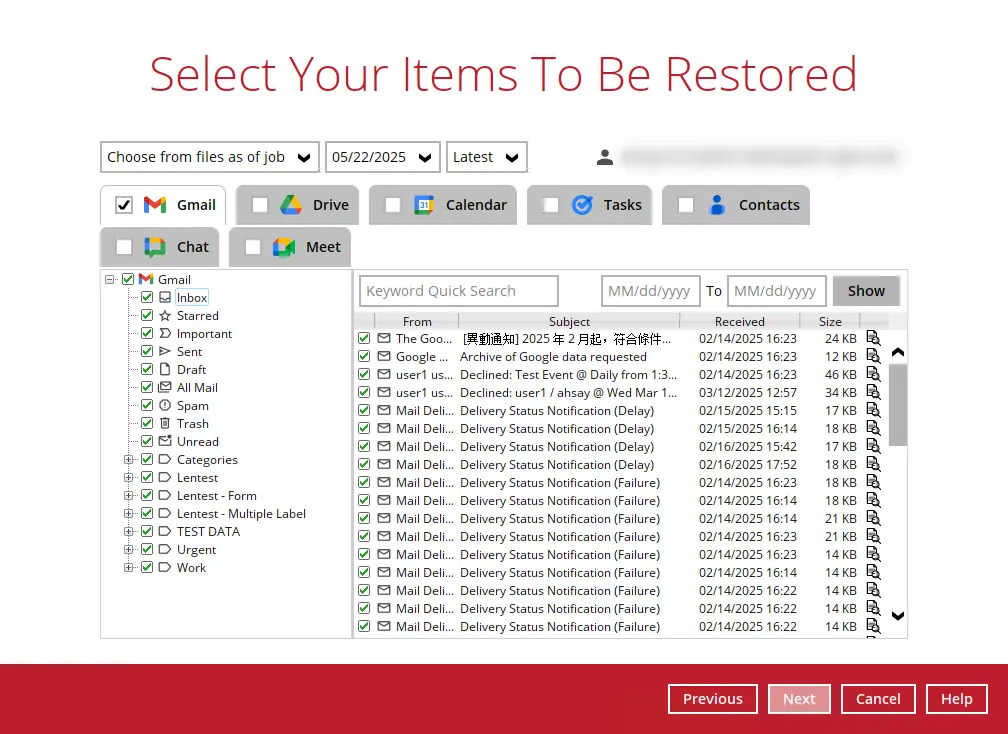1008x734 pixels.
Task: Enable the Tasks service checkbox
Action: tap(550, 204)
